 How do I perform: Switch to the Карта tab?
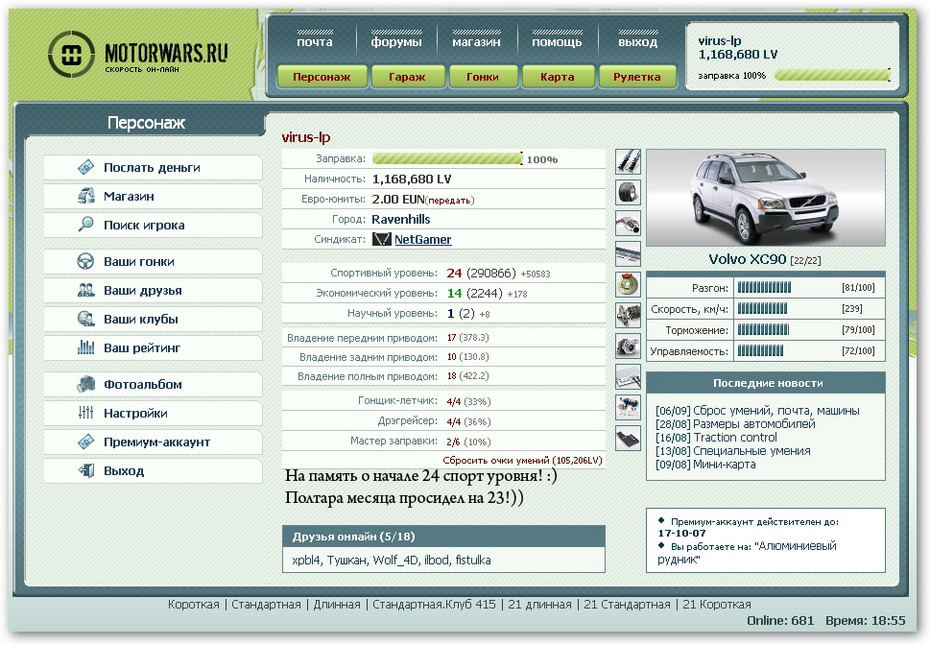click(x=557, y=77)
